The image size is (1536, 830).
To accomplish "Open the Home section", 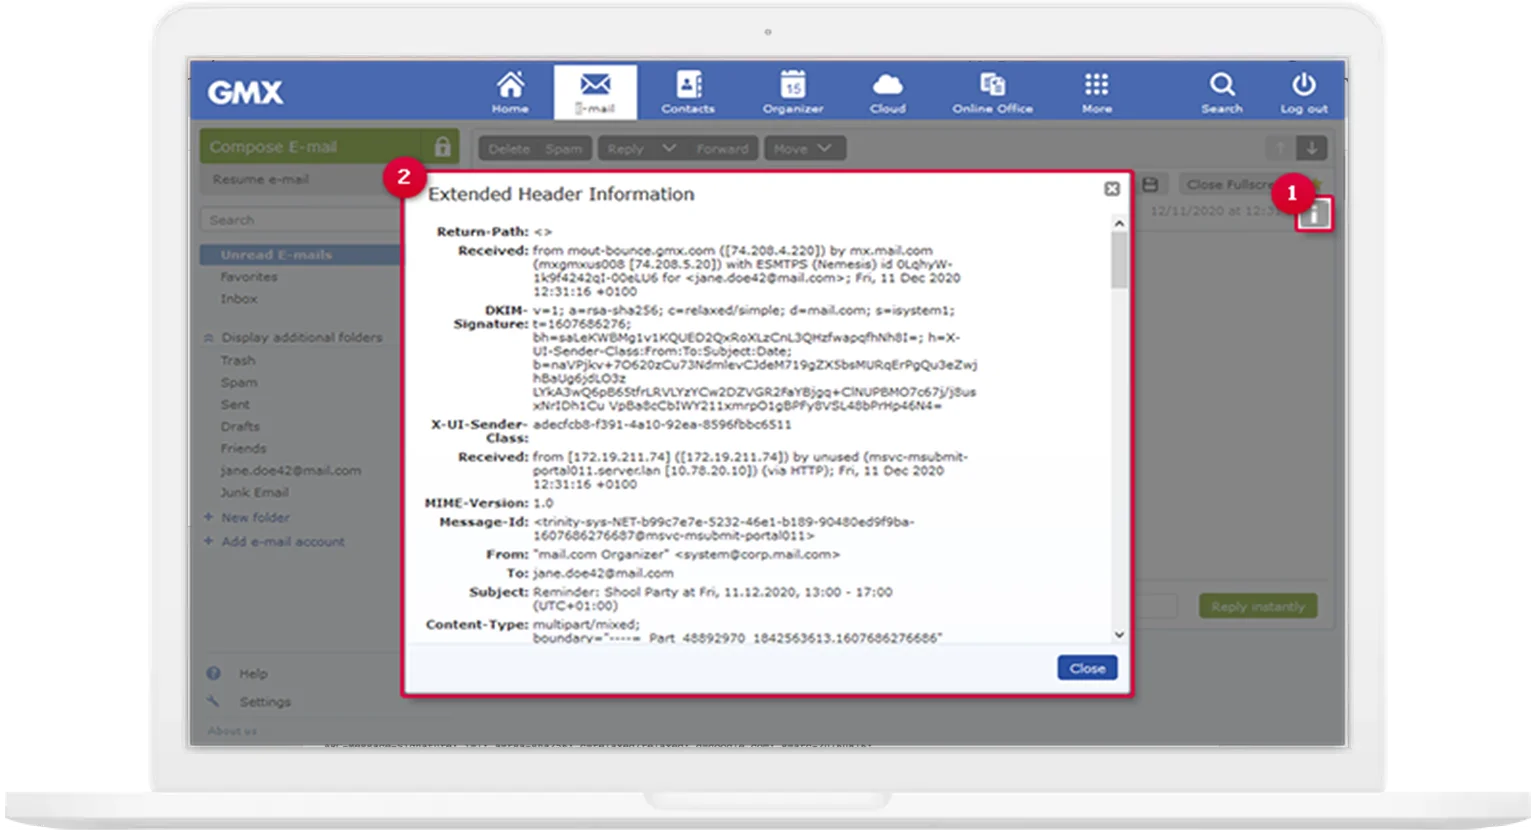I will click(x=510, y=92).
